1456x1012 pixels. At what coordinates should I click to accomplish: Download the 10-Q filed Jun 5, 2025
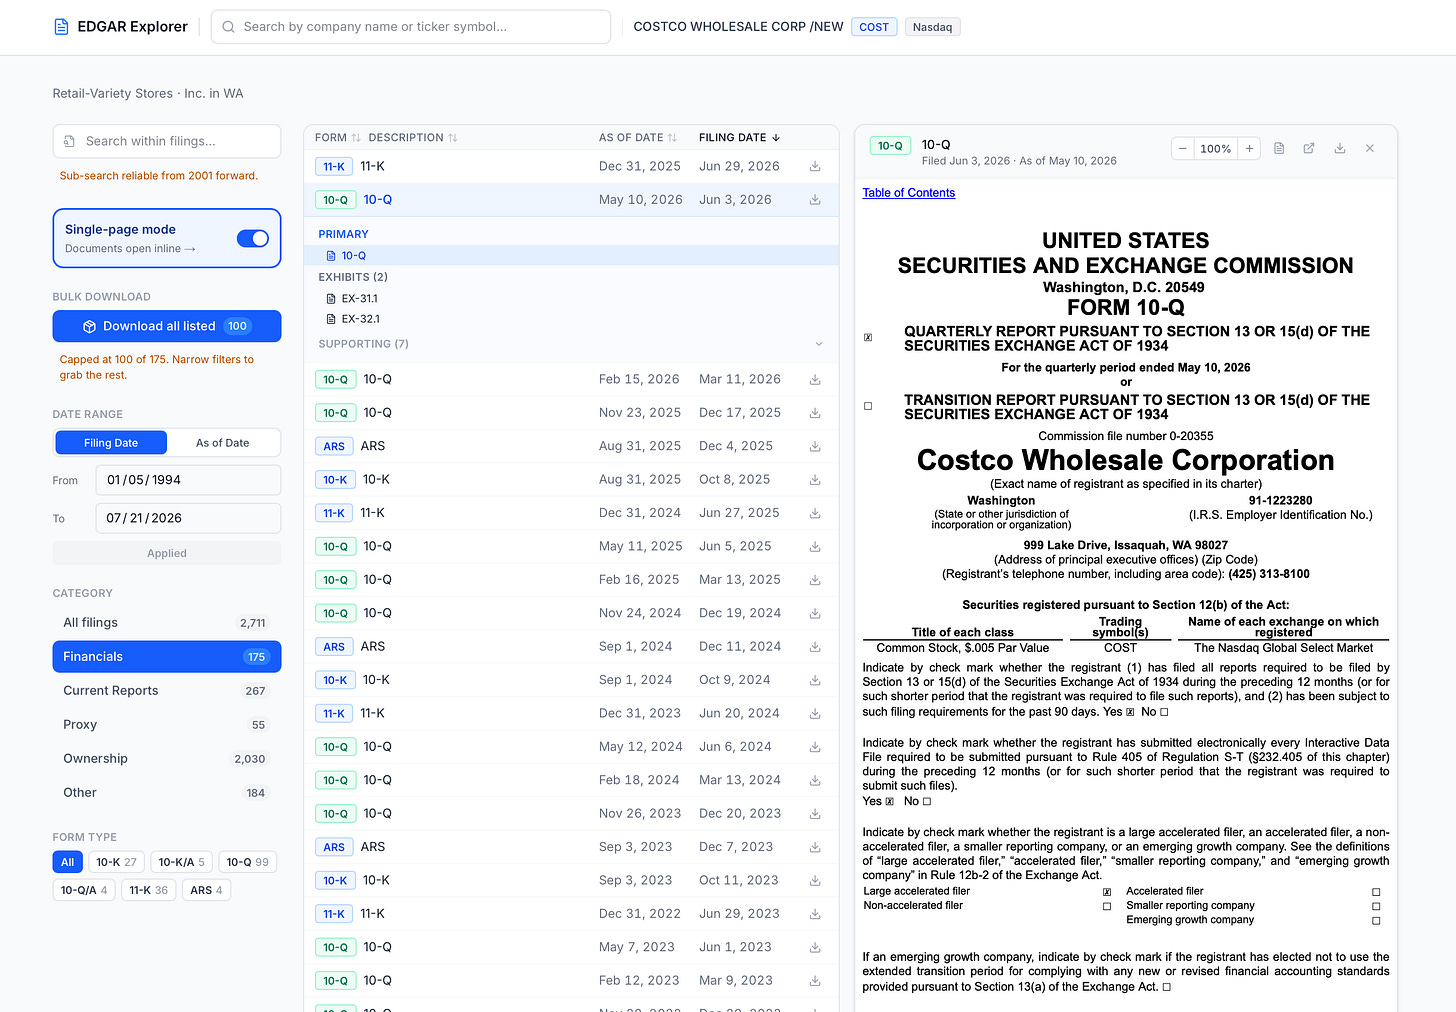815,547
